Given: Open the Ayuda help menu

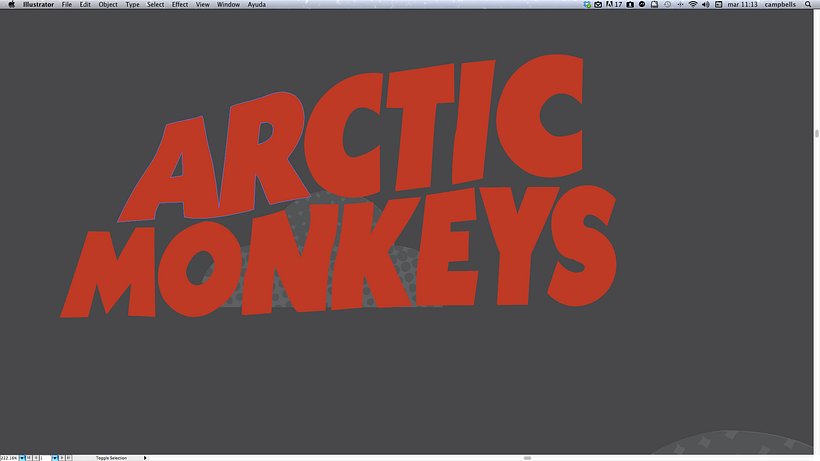Looking at the screenshot, I should [x=256, y=4].
